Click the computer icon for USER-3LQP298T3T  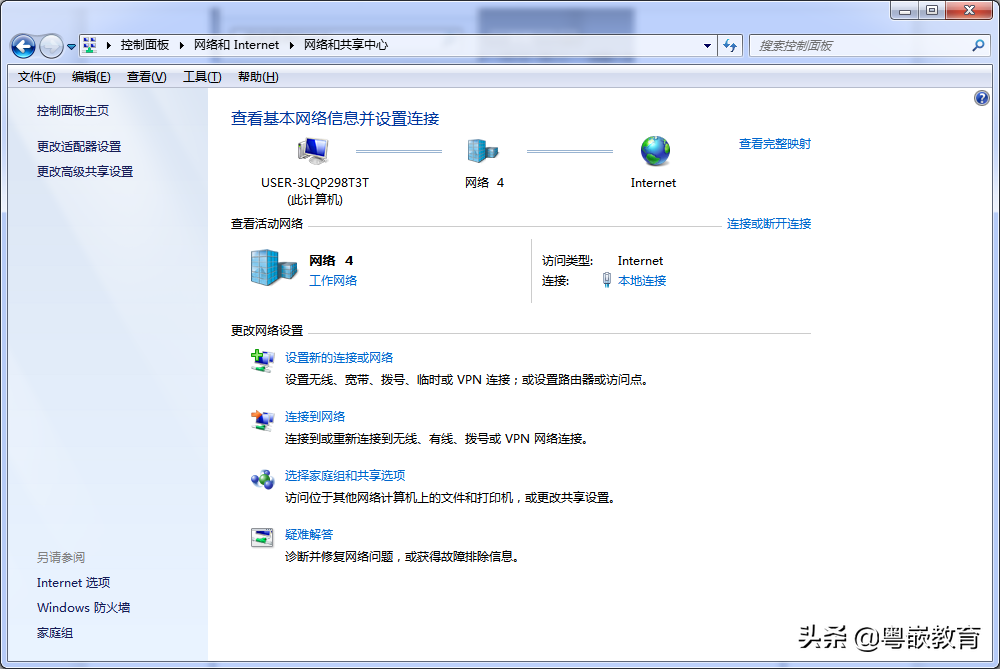[x=313, y=148]
